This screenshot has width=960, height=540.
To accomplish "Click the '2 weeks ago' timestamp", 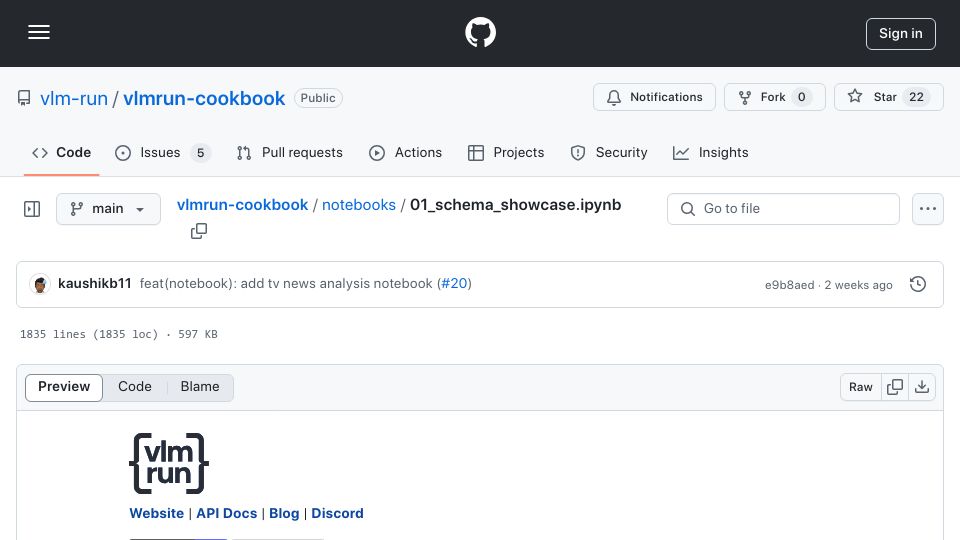I will pos(858,285).
